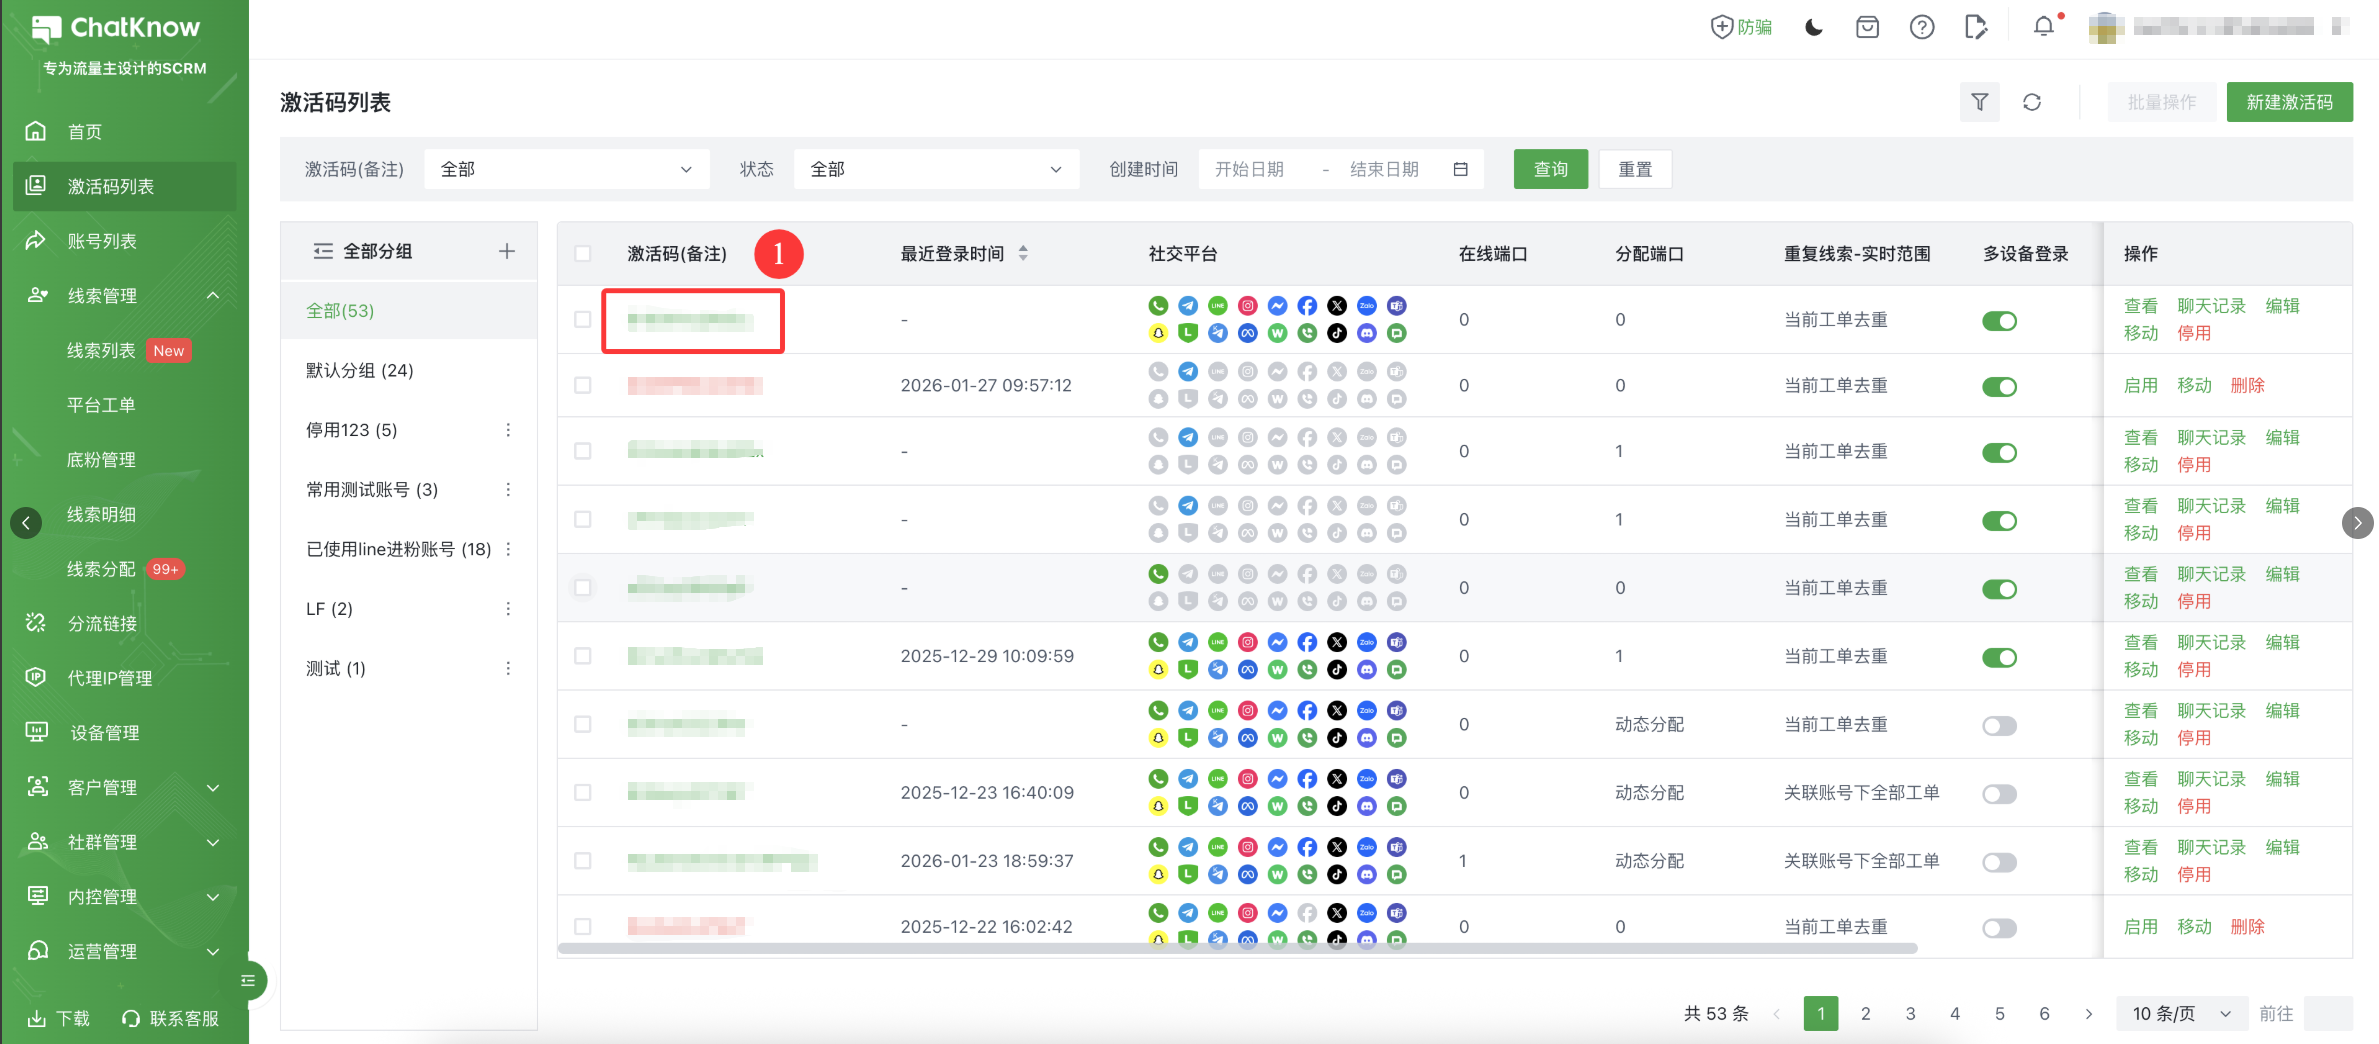Open the help question mark icon
The image size is (2379, 1044).
coord(1921,27)
